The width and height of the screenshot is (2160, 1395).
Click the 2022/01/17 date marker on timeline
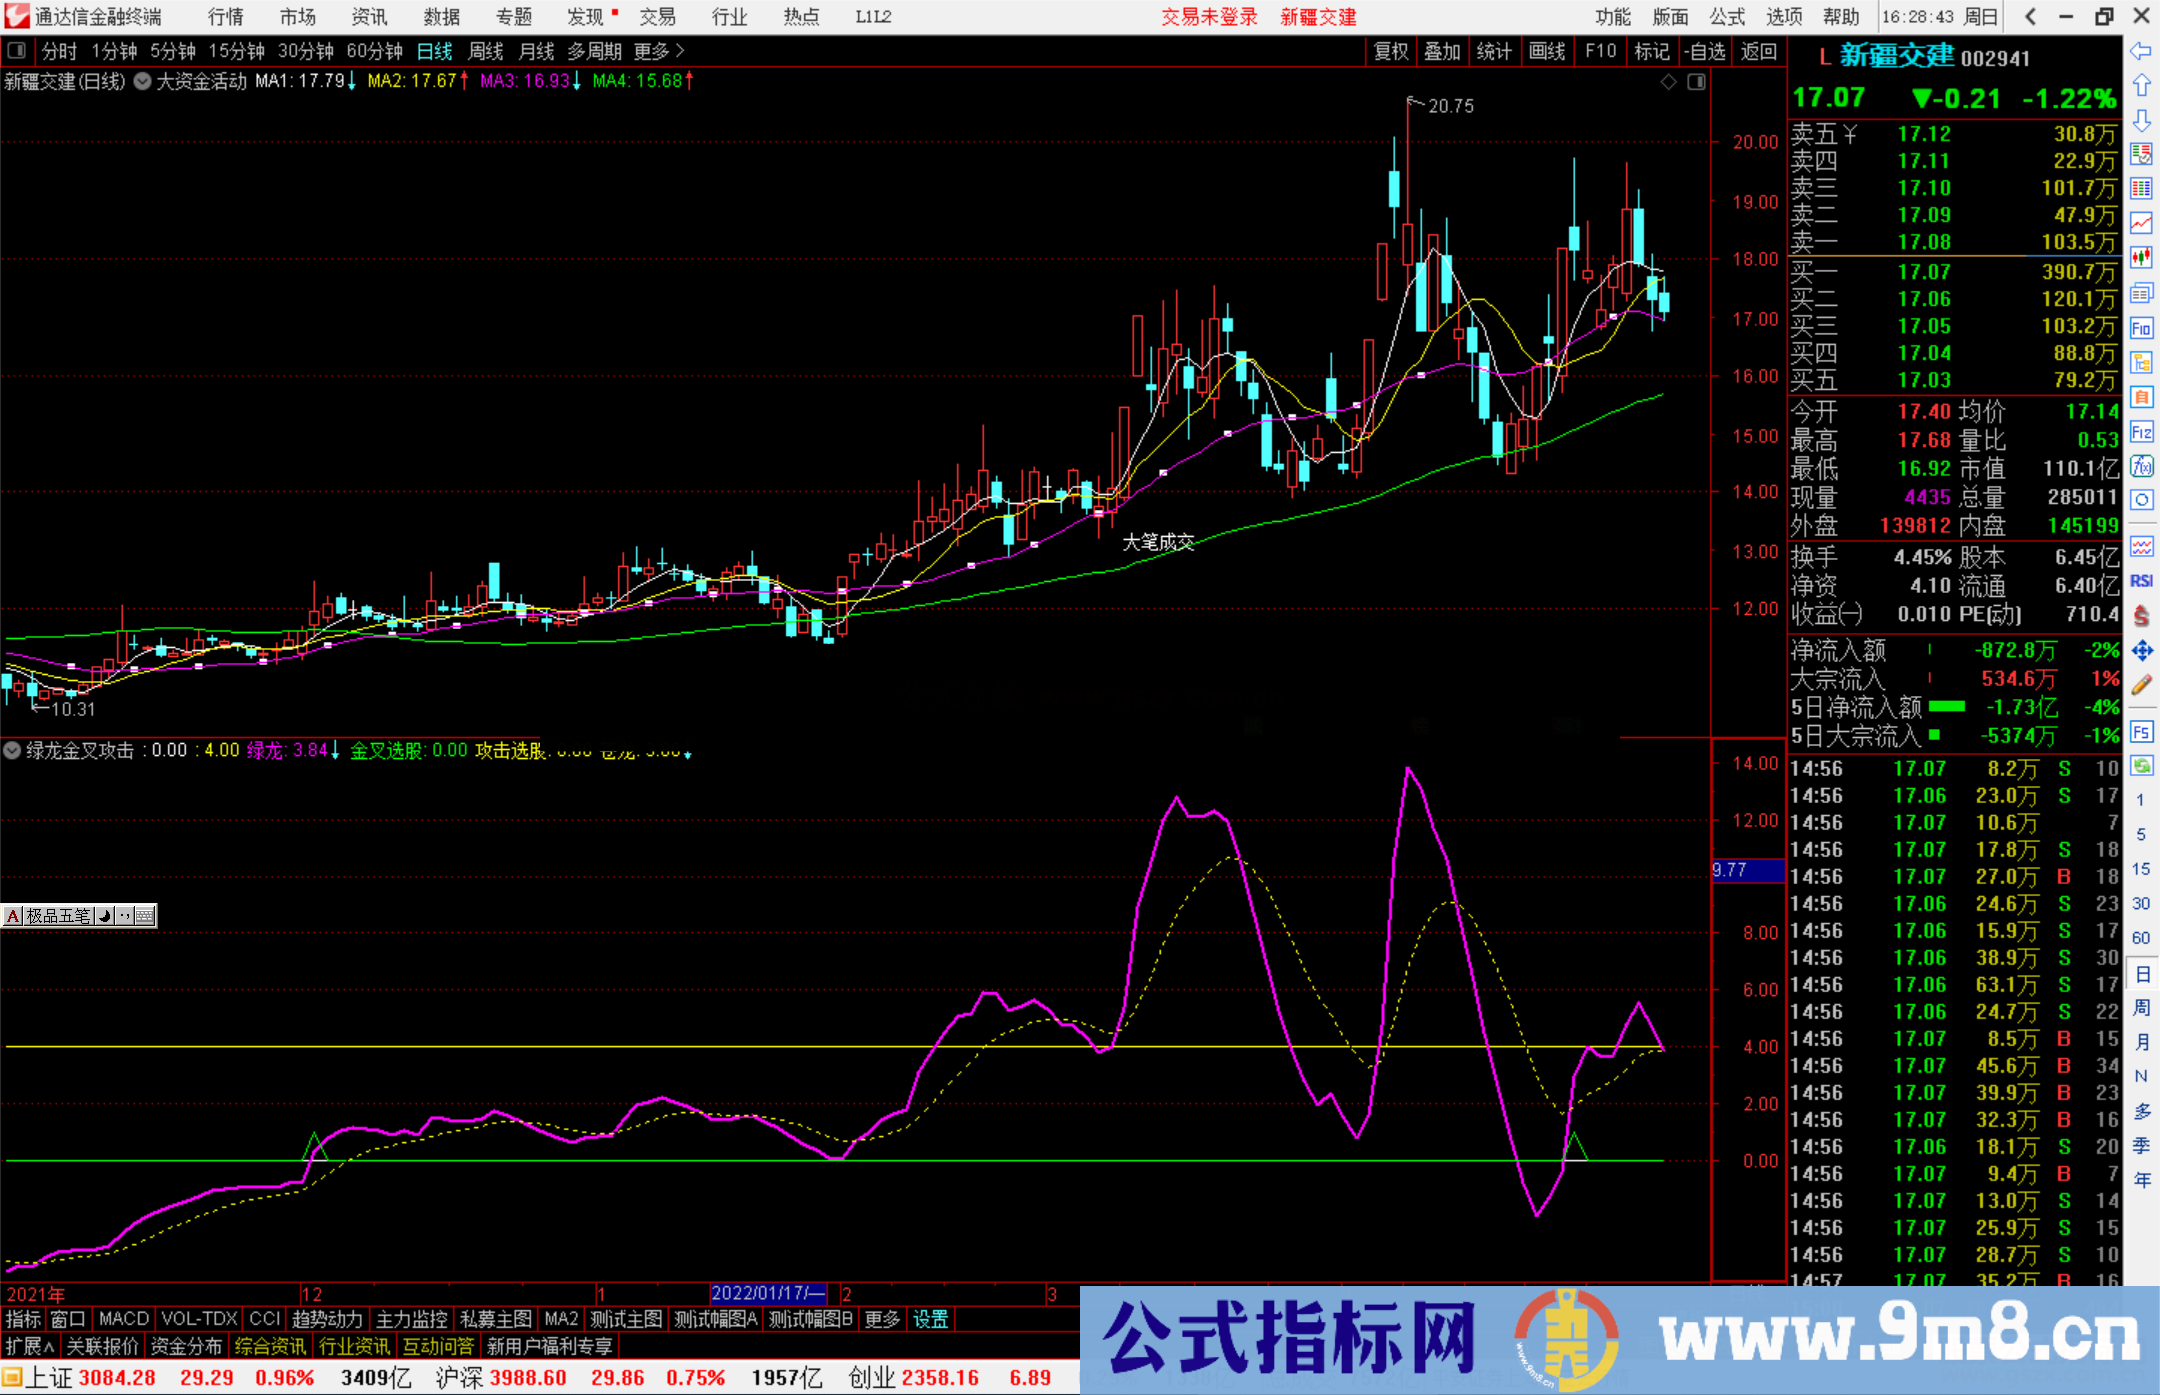pos(768,1293)
